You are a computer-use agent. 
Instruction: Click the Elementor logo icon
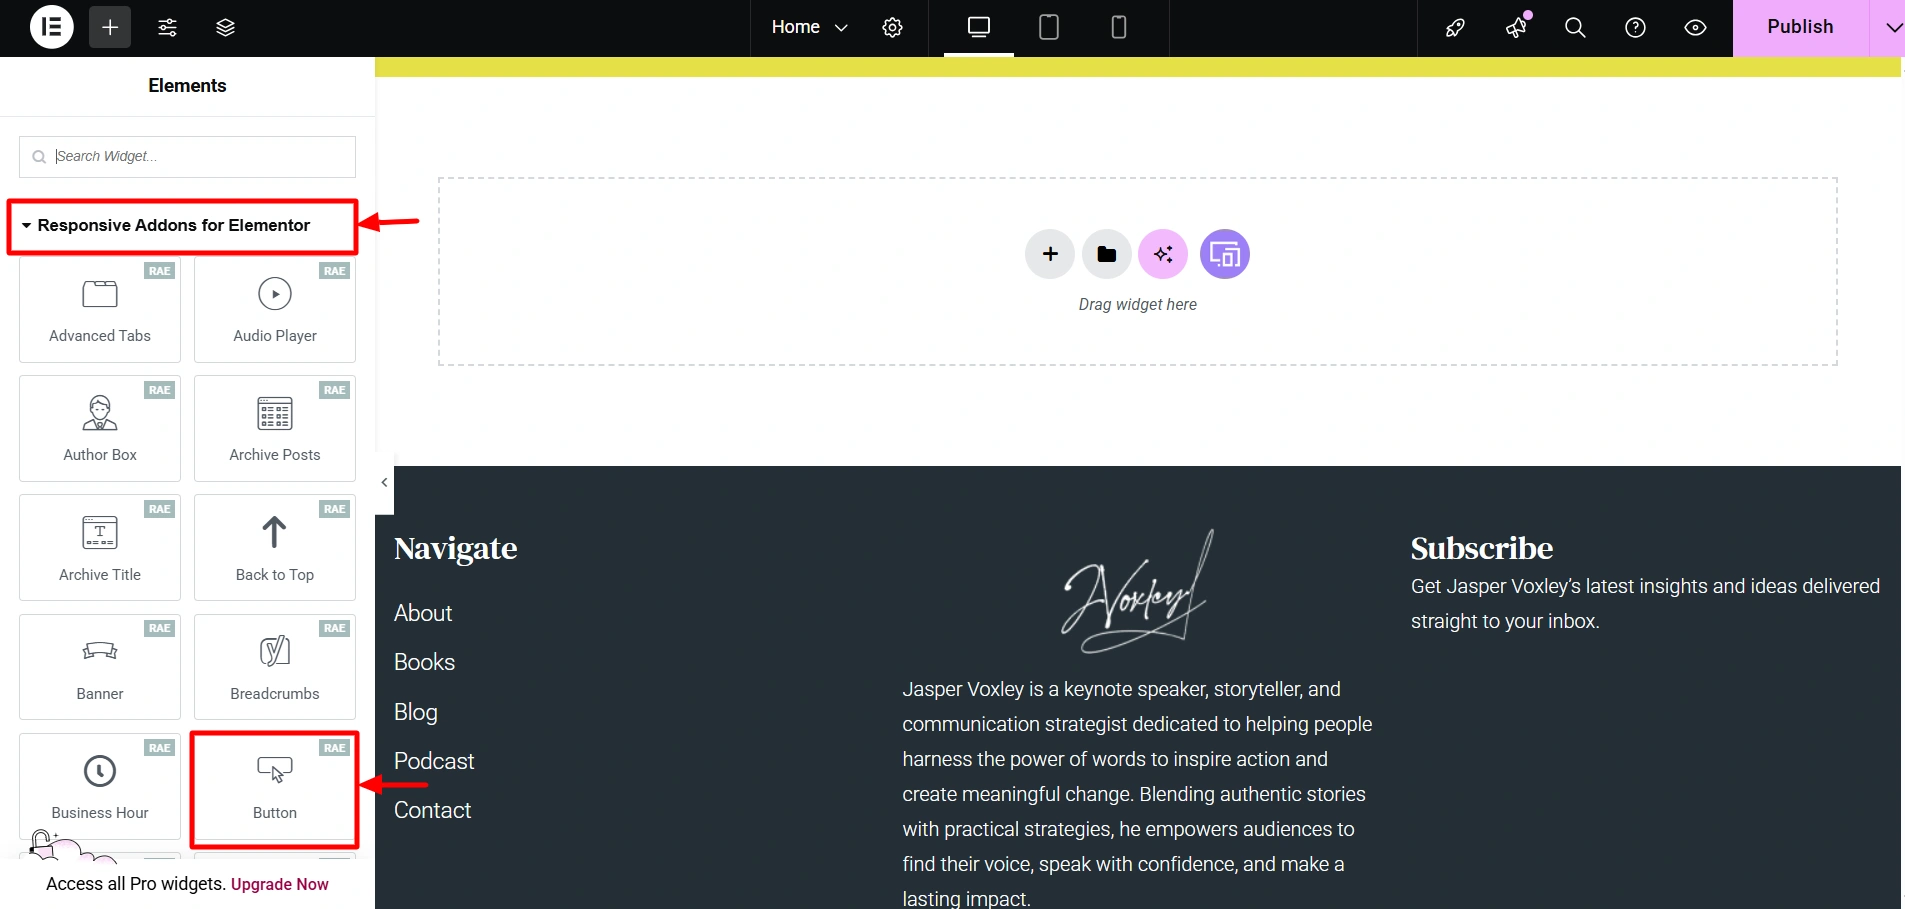(52, 27)
